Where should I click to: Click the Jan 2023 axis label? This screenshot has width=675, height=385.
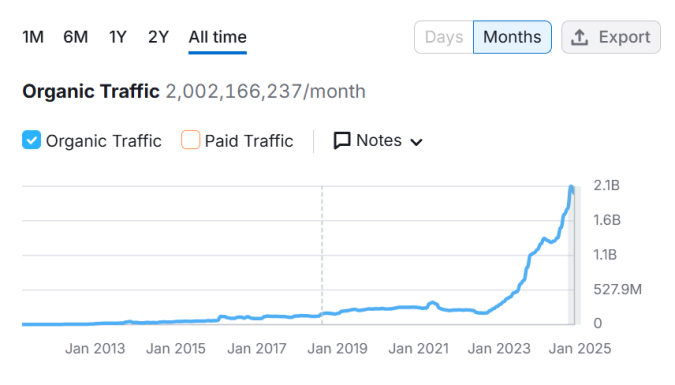tap(499, 348)
